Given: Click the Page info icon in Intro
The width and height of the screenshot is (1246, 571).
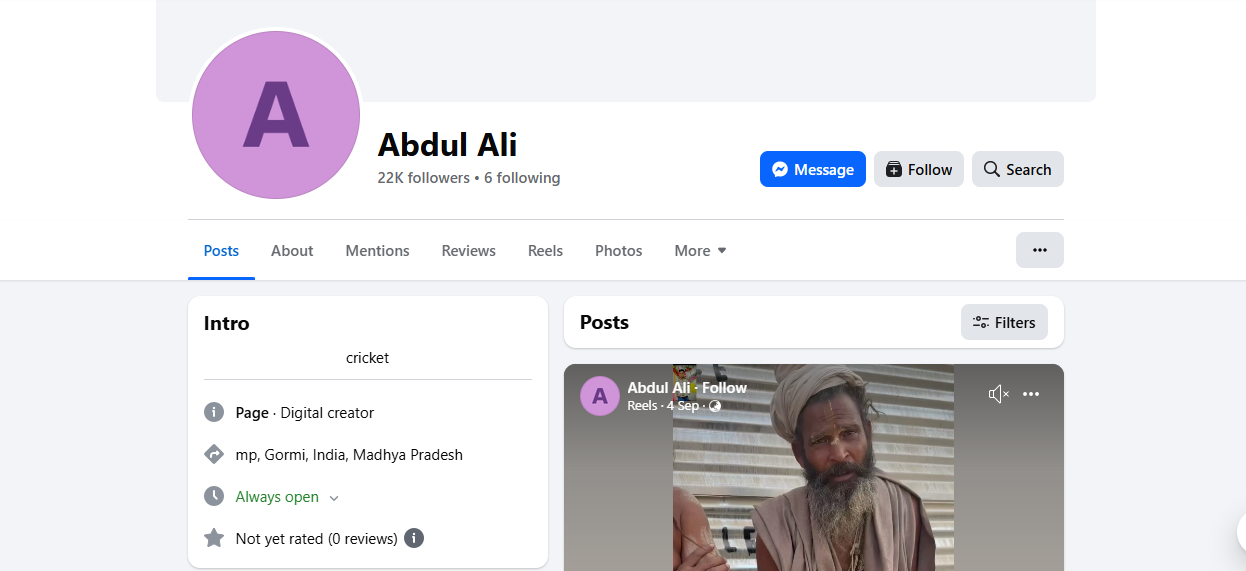Looking at the screenshot, I should coord(214,412).
